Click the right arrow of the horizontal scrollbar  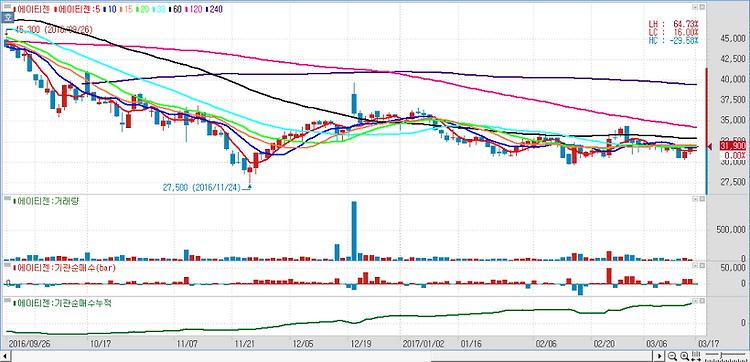click(x=660, y=356)
